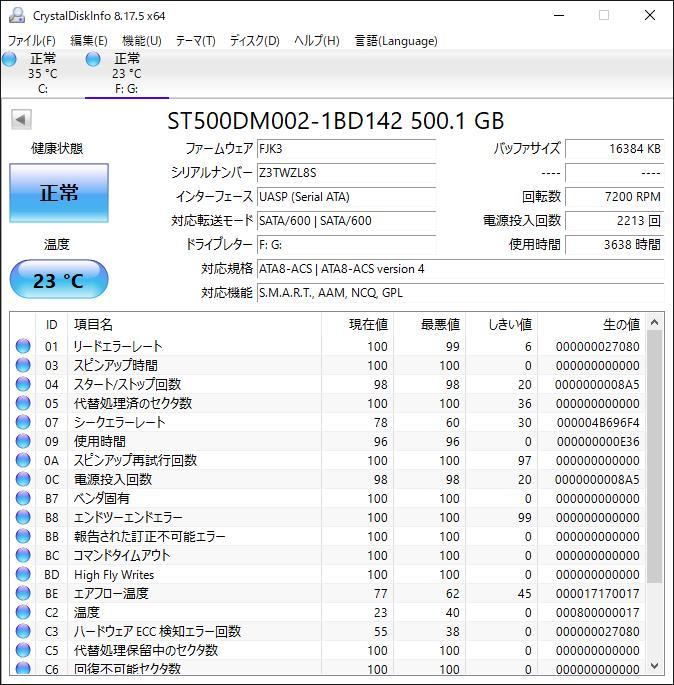
Task: Click the drive letter field F: G:
Action: coord(346,245)
